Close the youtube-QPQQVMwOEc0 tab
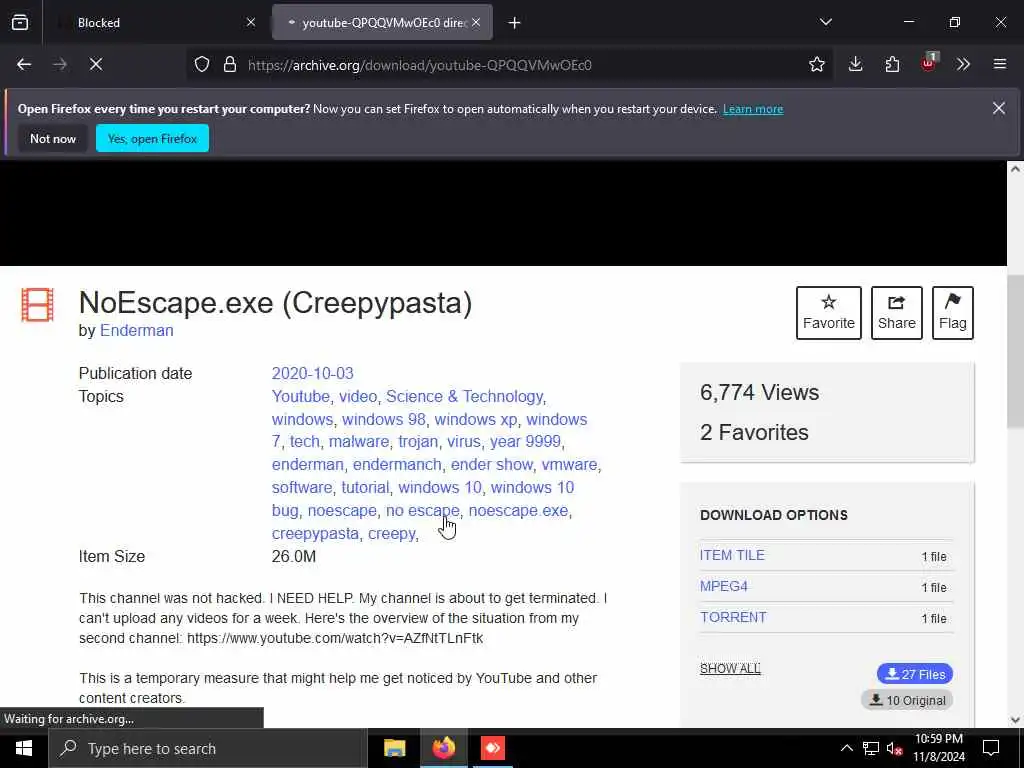 476,22
